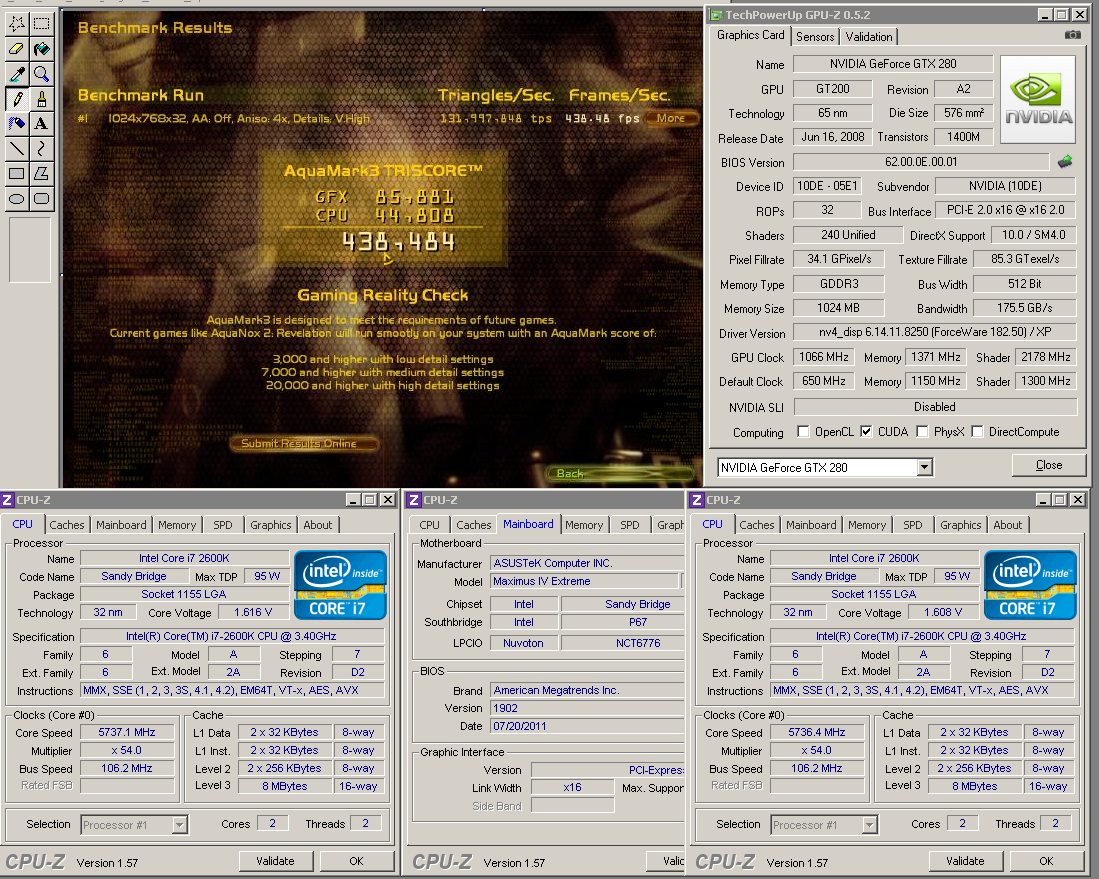Image resolution: width=1099 pixels, height=879 pixels.
Task: Click Maximus IV Extreme model field
Action: [585, 581]
